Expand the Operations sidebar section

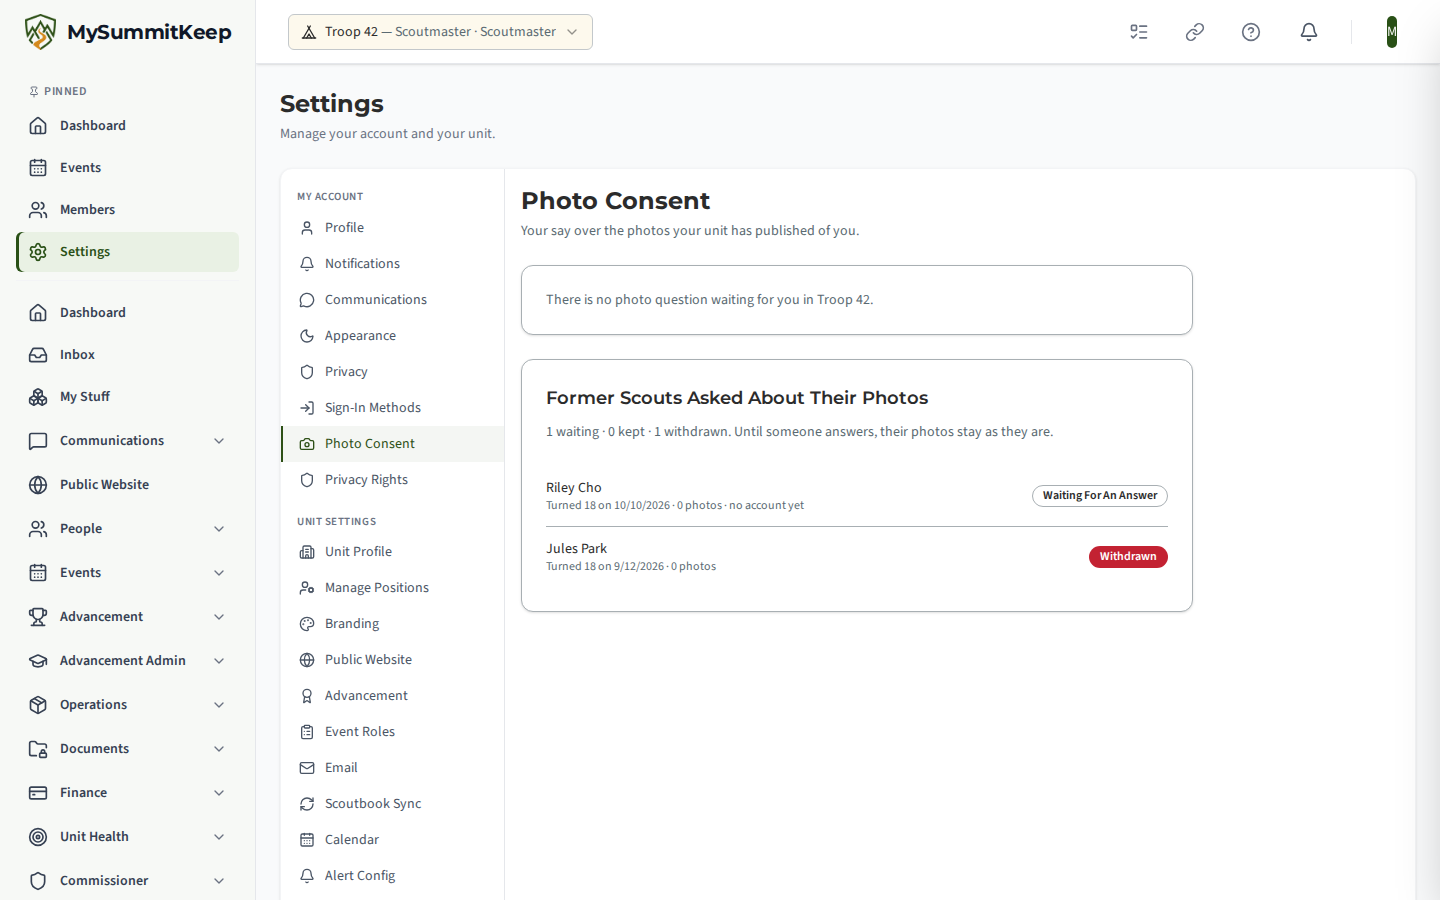(128, 705)
